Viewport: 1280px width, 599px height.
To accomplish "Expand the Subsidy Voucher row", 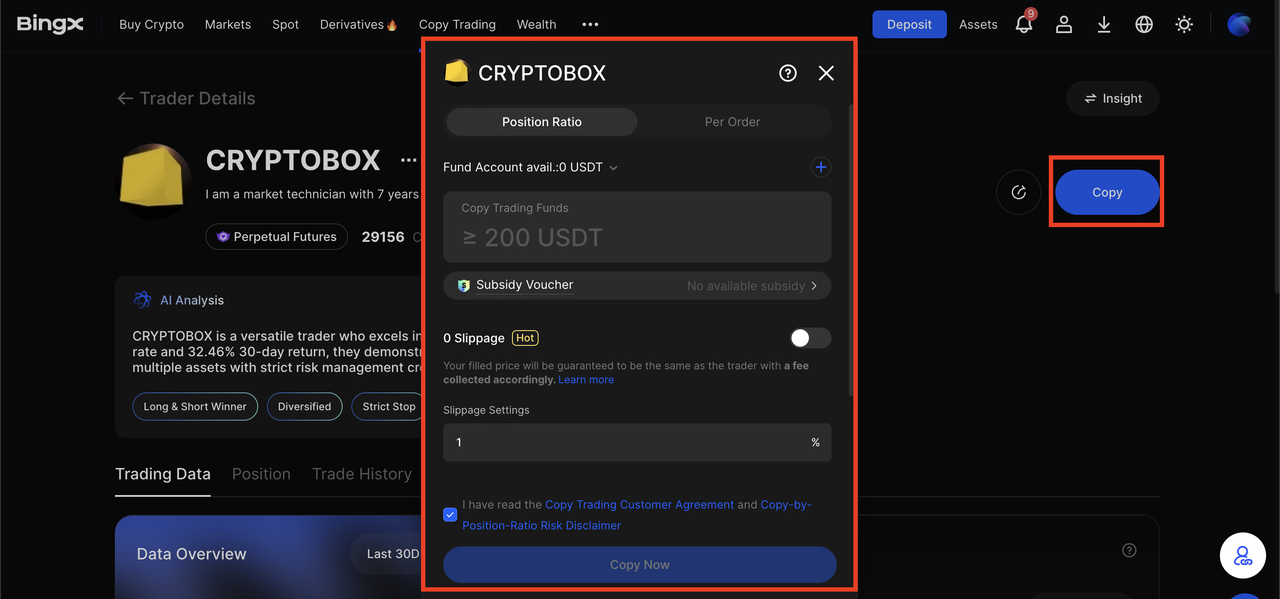I will coord(637,286).
